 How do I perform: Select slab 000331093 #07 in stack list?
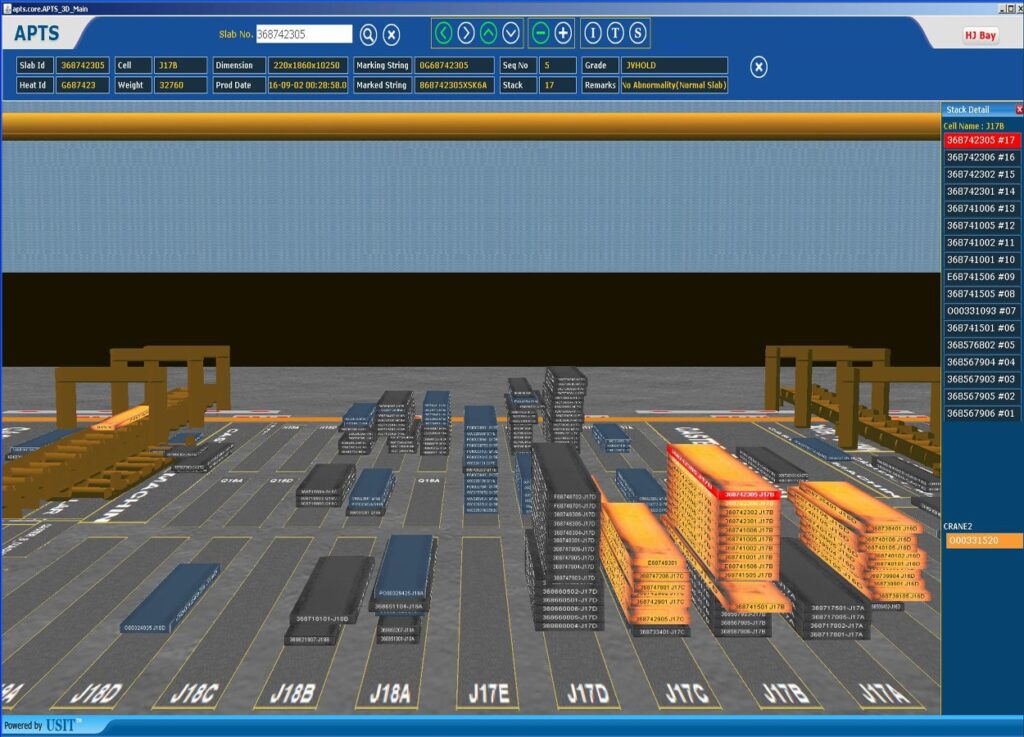coord(982,311)
